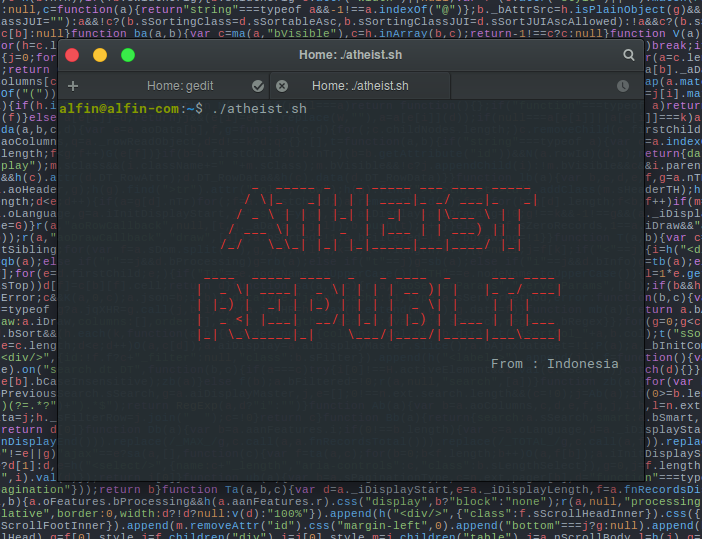Close the Home: ./atheist.sh tab
The width and height of the screenshot is (702, 539).
(x=282, y=86)
